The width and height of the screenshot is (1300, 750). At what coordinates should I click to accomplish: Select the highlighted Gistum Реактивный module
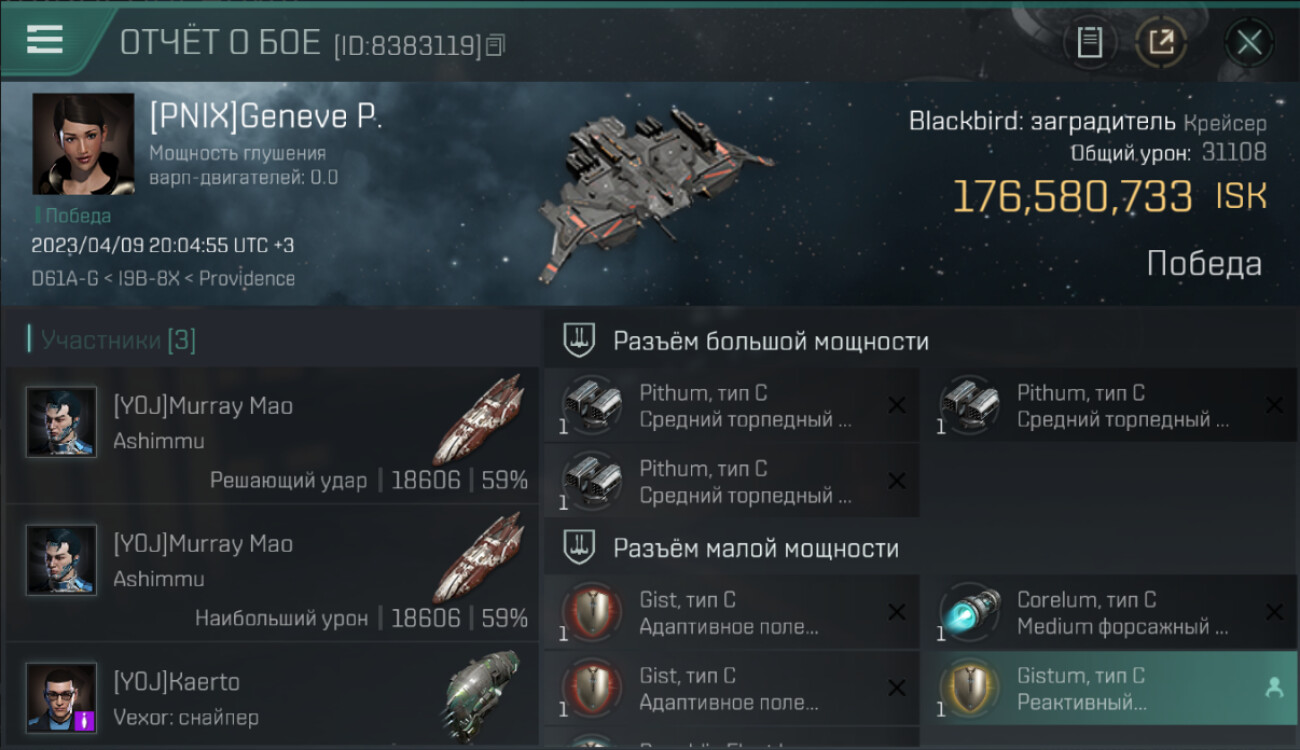tap(1109, 688)
